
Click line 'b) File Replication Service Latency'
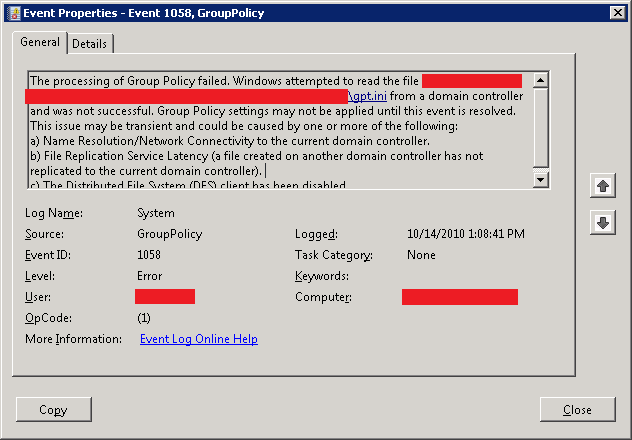click(256, 156)
